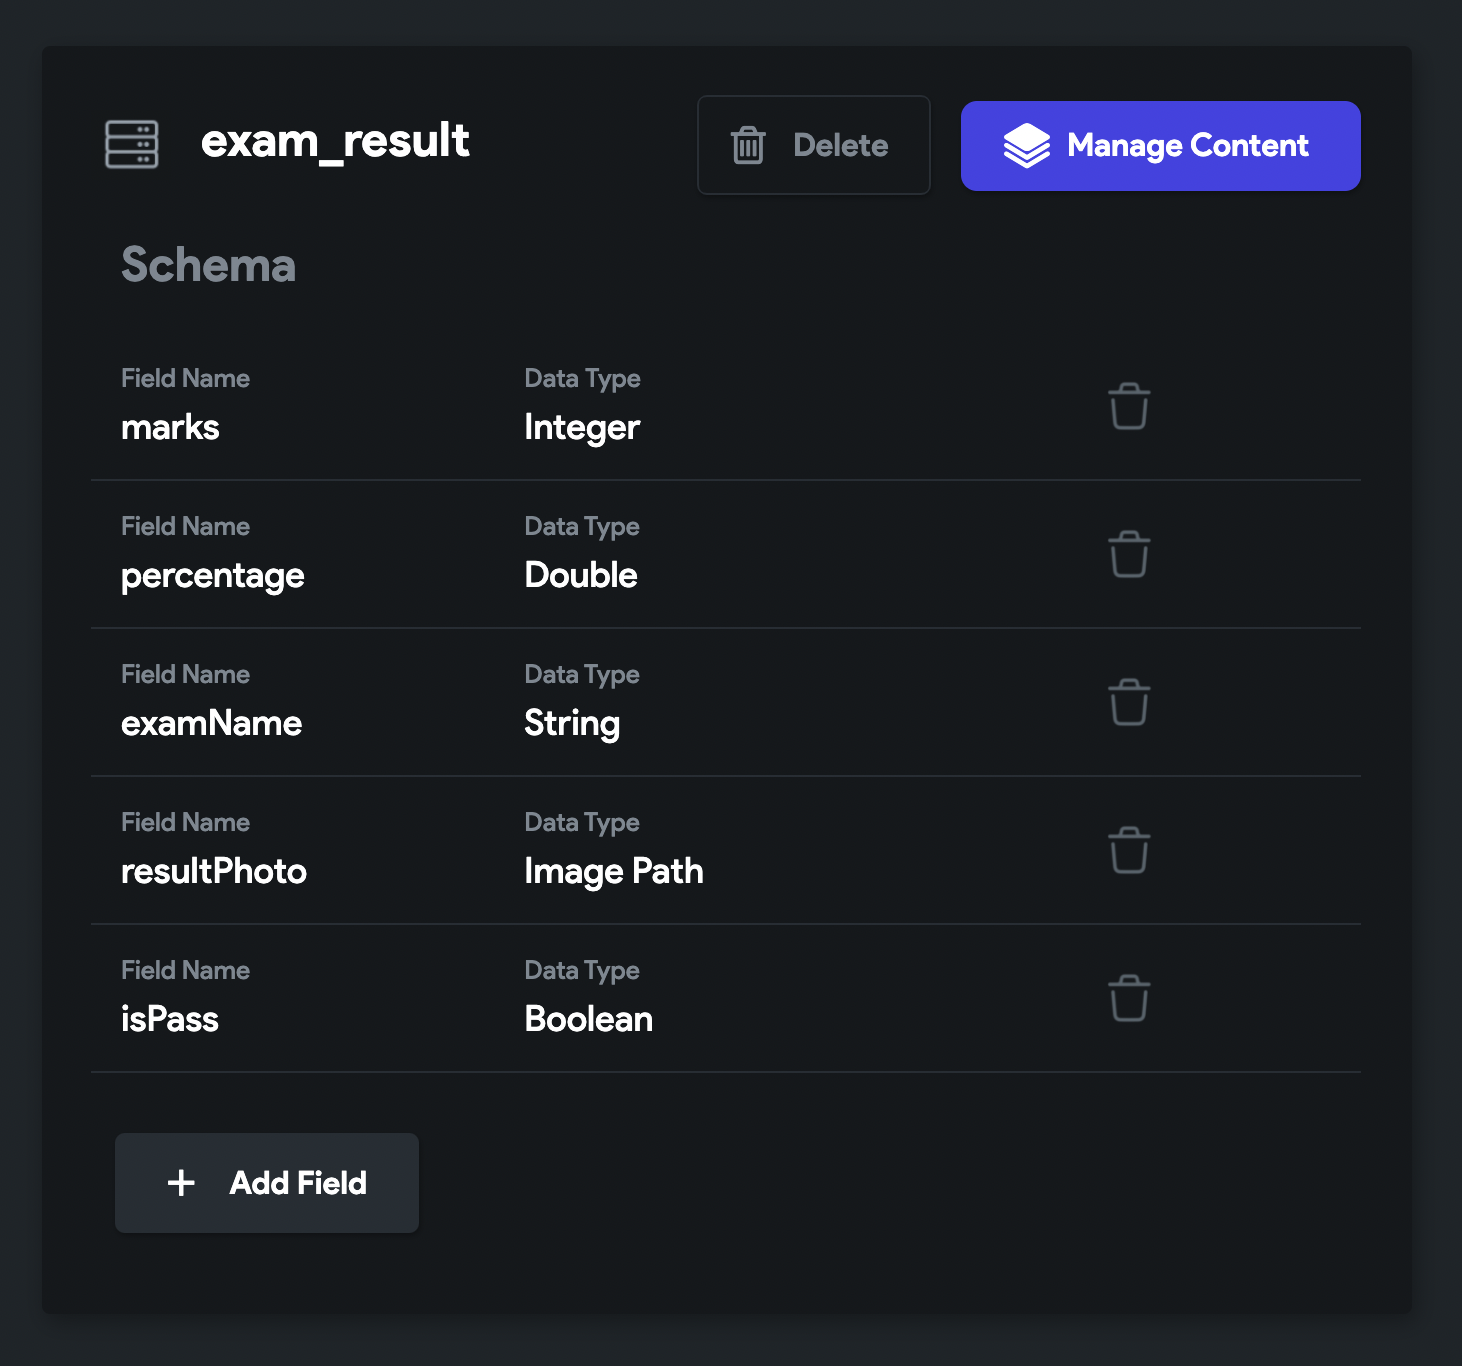
Task: Click the percentage field name
Action: point(213,576)
